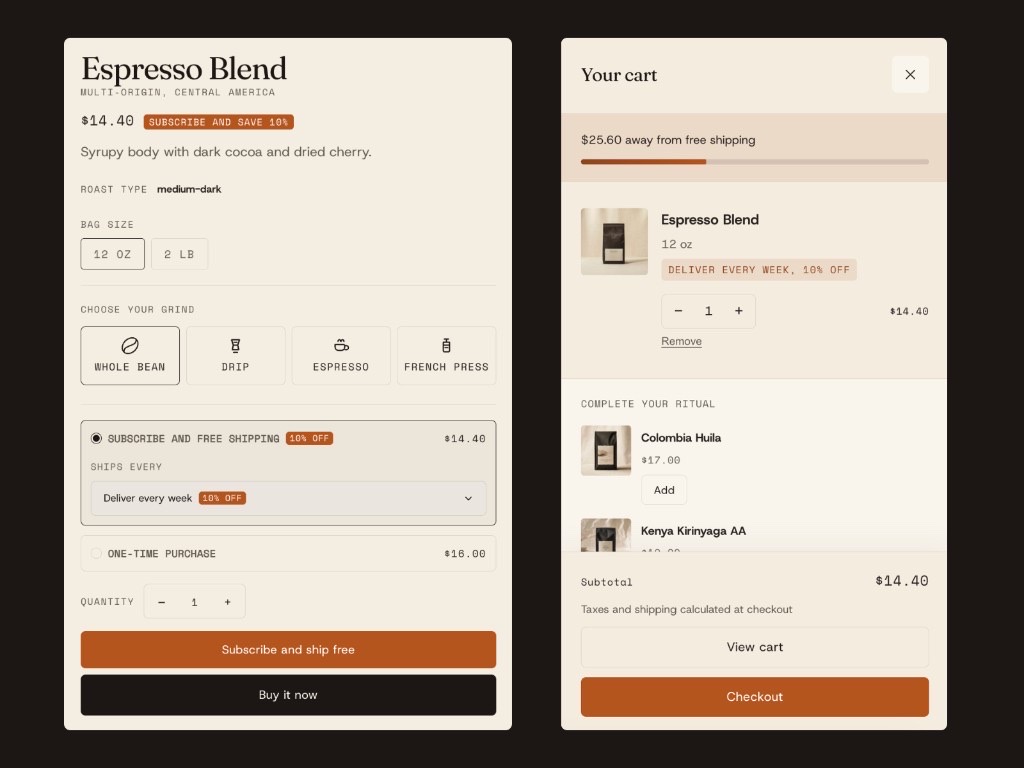1024x768 pixels.
Task: Click the Buy it now button
Action: tap(288, 695)
